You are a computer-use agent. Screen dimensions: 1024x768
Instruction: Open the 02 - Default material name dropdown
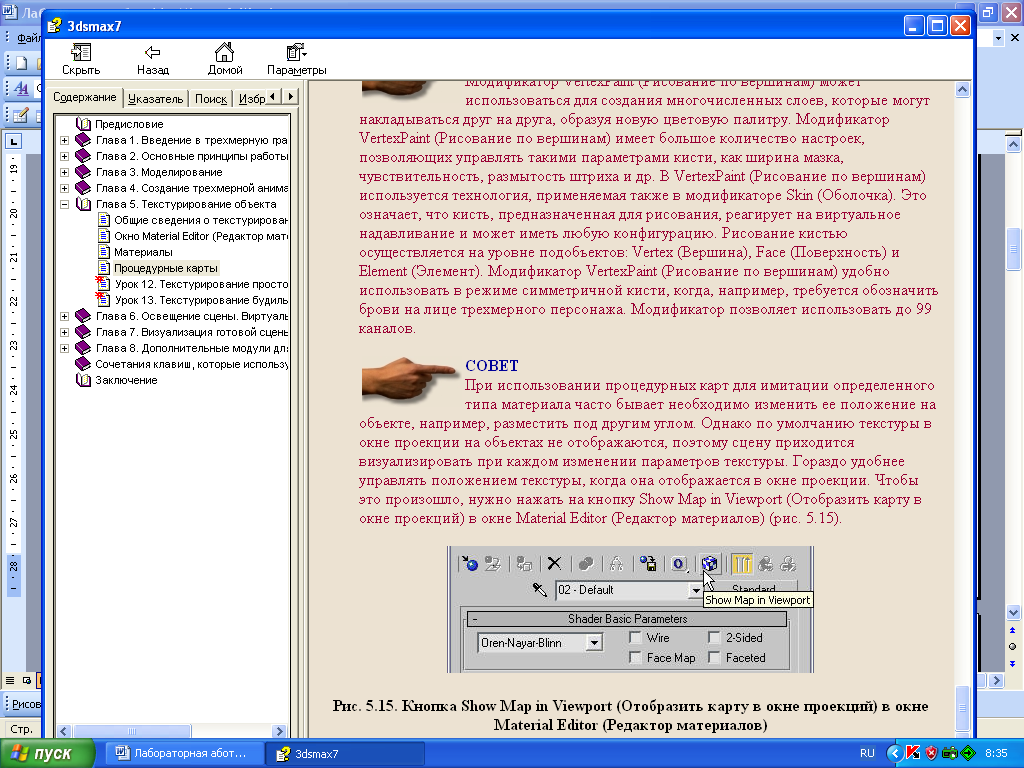(x=696, y=590)
